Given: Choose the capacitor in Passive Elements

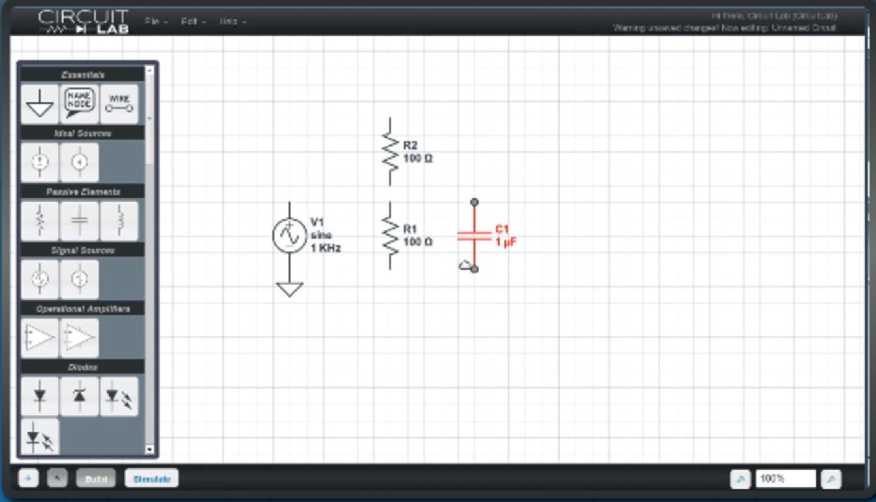Looking at the screenshot, I should (79, 221).
